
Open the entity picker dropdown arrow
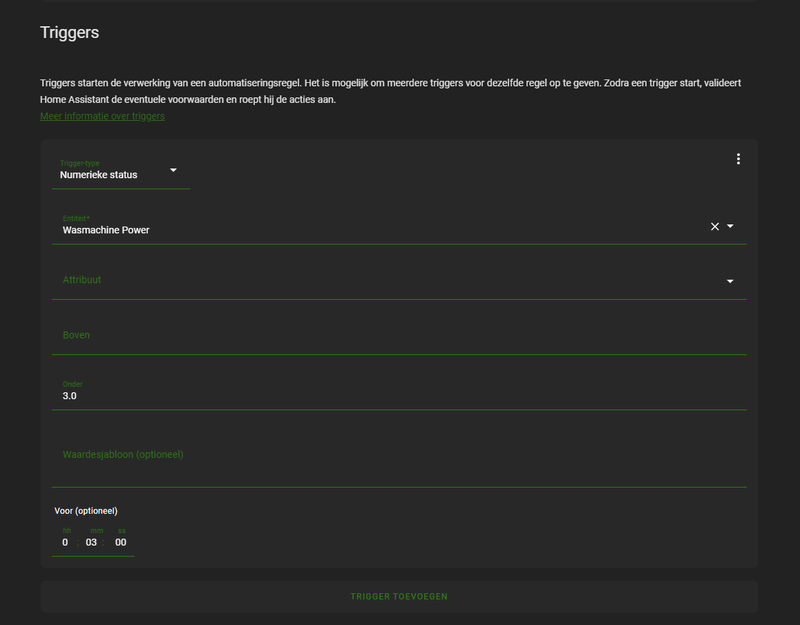(x=730, y=227)
